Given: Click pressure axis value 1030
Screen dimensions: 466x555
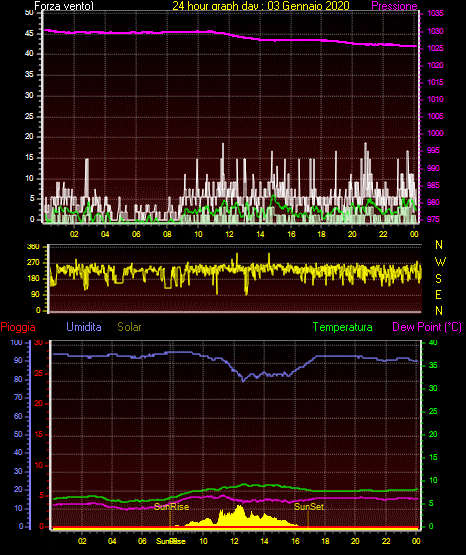Looking at the screenshot, I should (435, 32).
